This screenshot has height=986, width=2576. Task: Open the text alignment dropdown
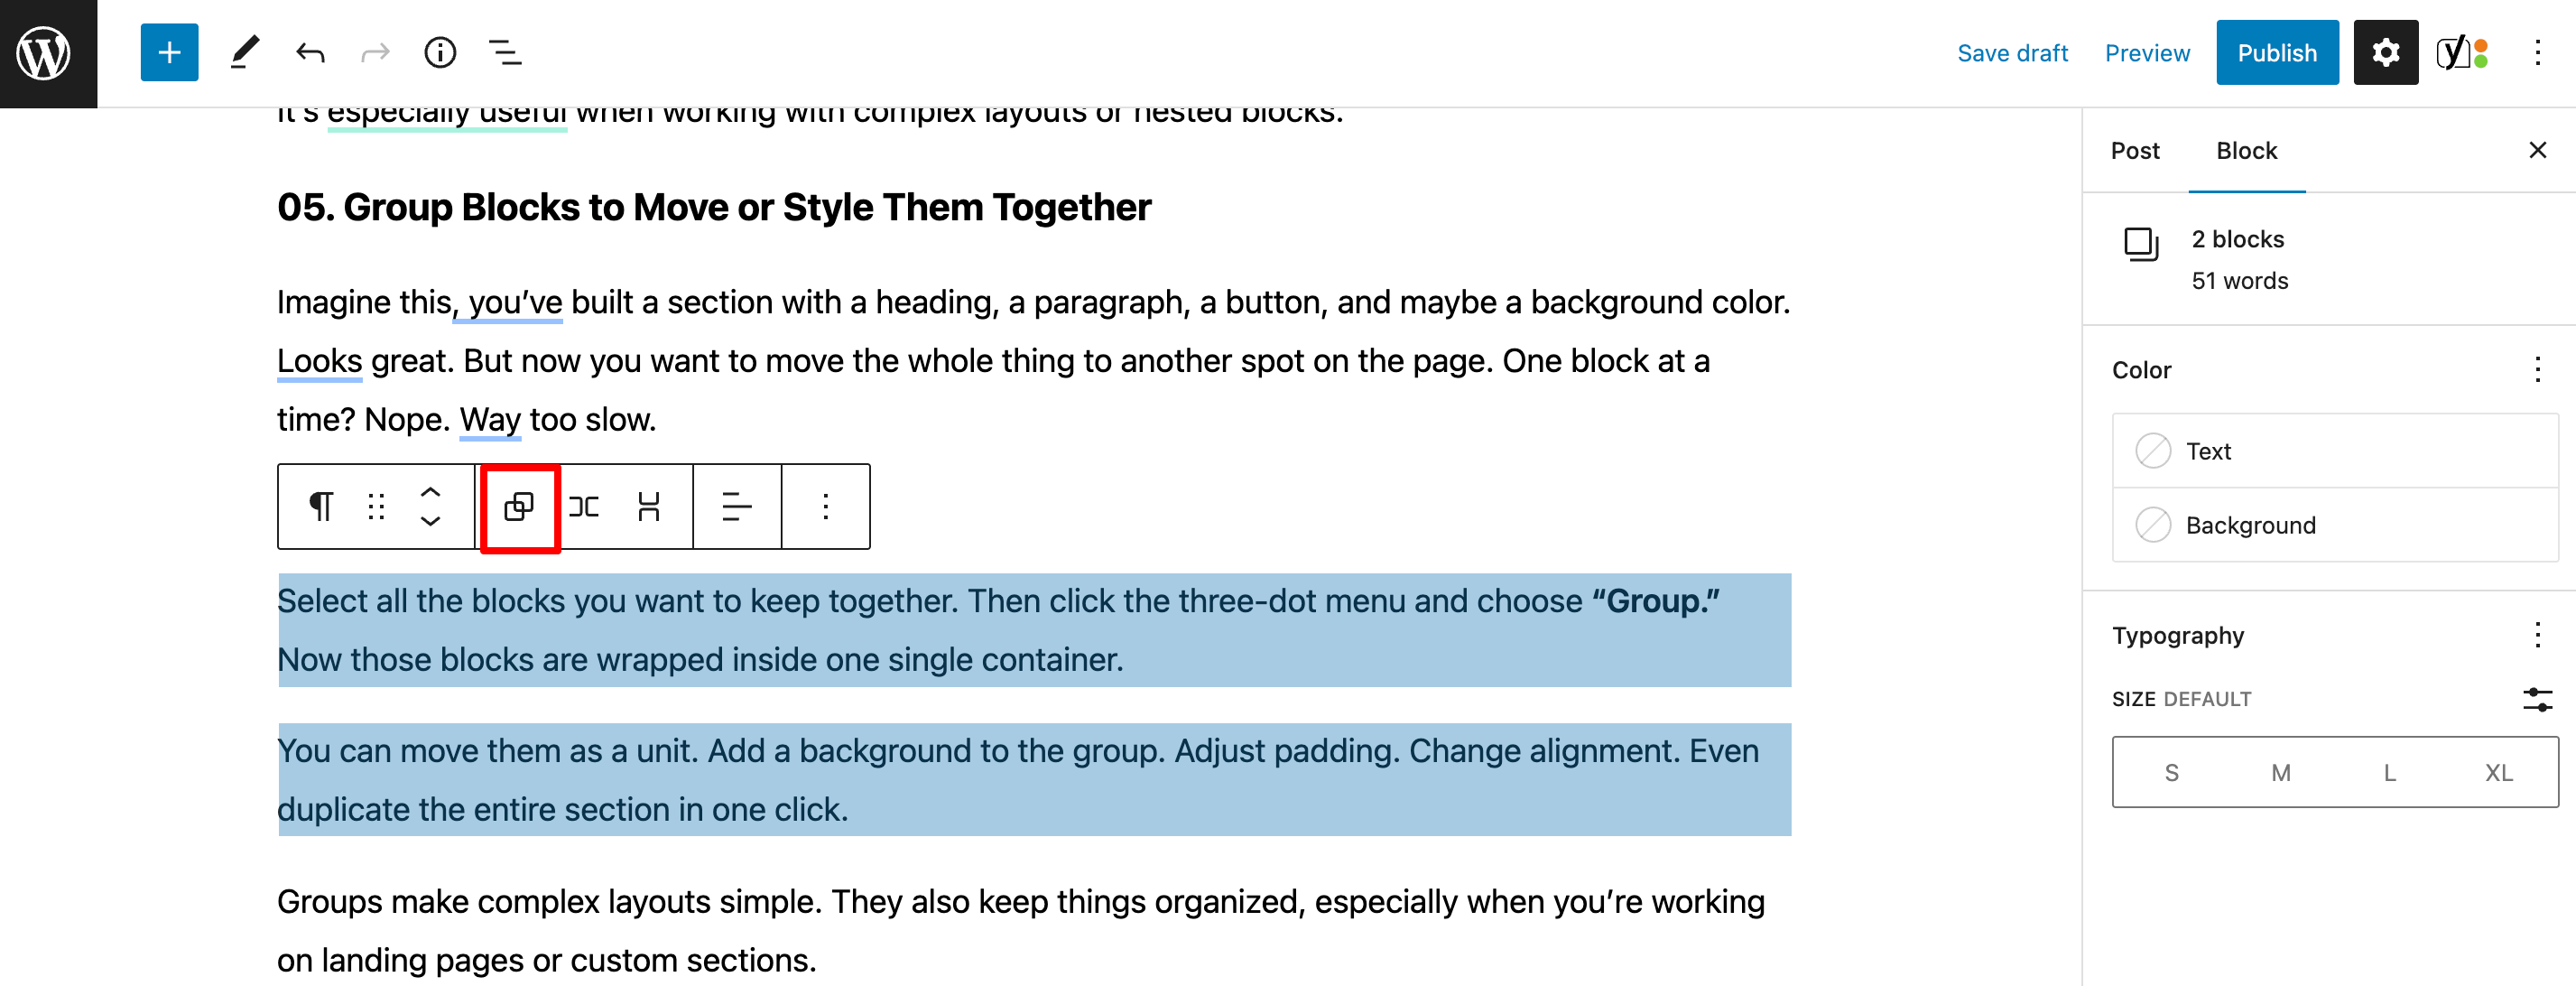pos(736,507)
